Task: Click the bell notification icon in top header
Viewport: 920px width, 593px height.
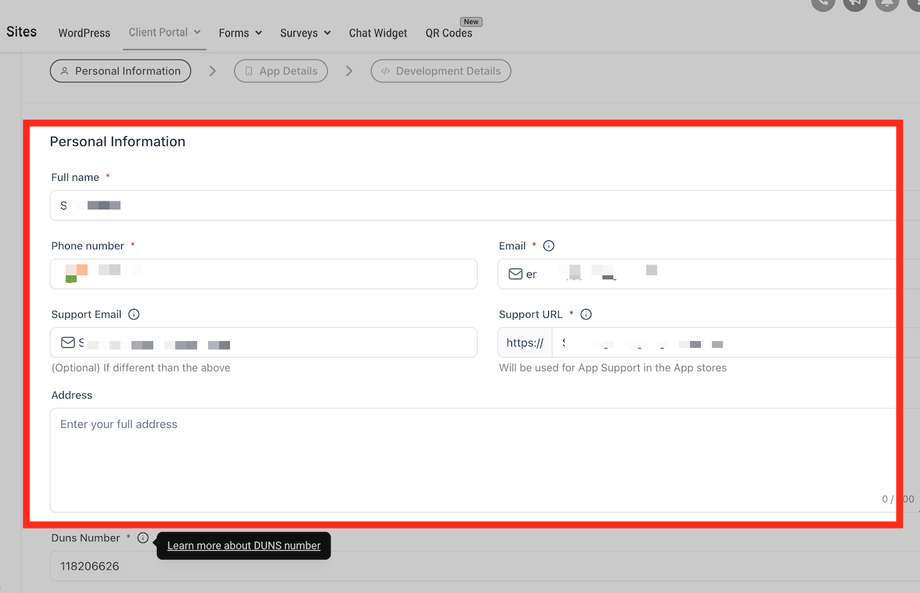Action: (887, 3)
